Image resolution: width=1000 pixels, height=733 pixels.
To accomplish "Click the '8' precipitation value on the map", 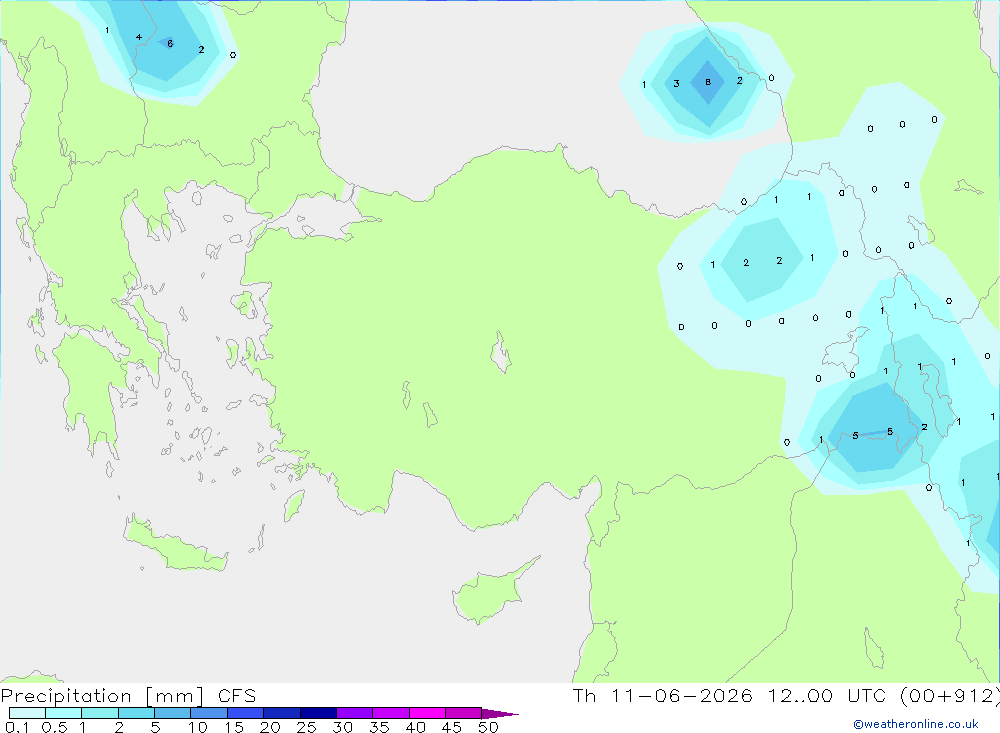I will point(708,82).
